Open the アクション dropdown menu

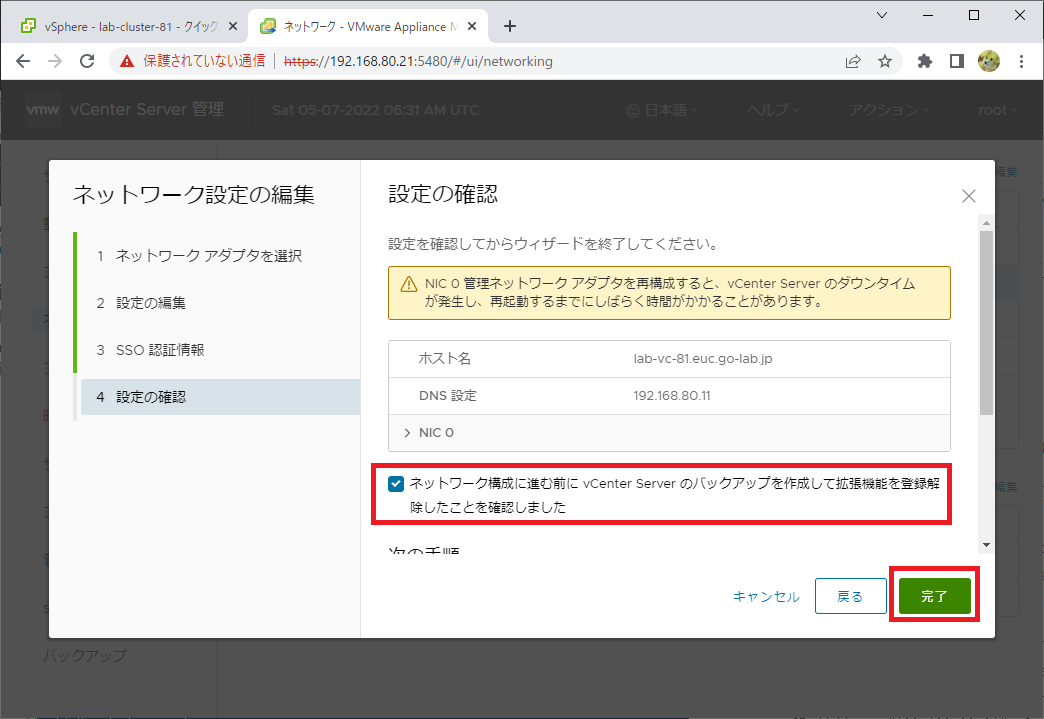pos(889,110)
